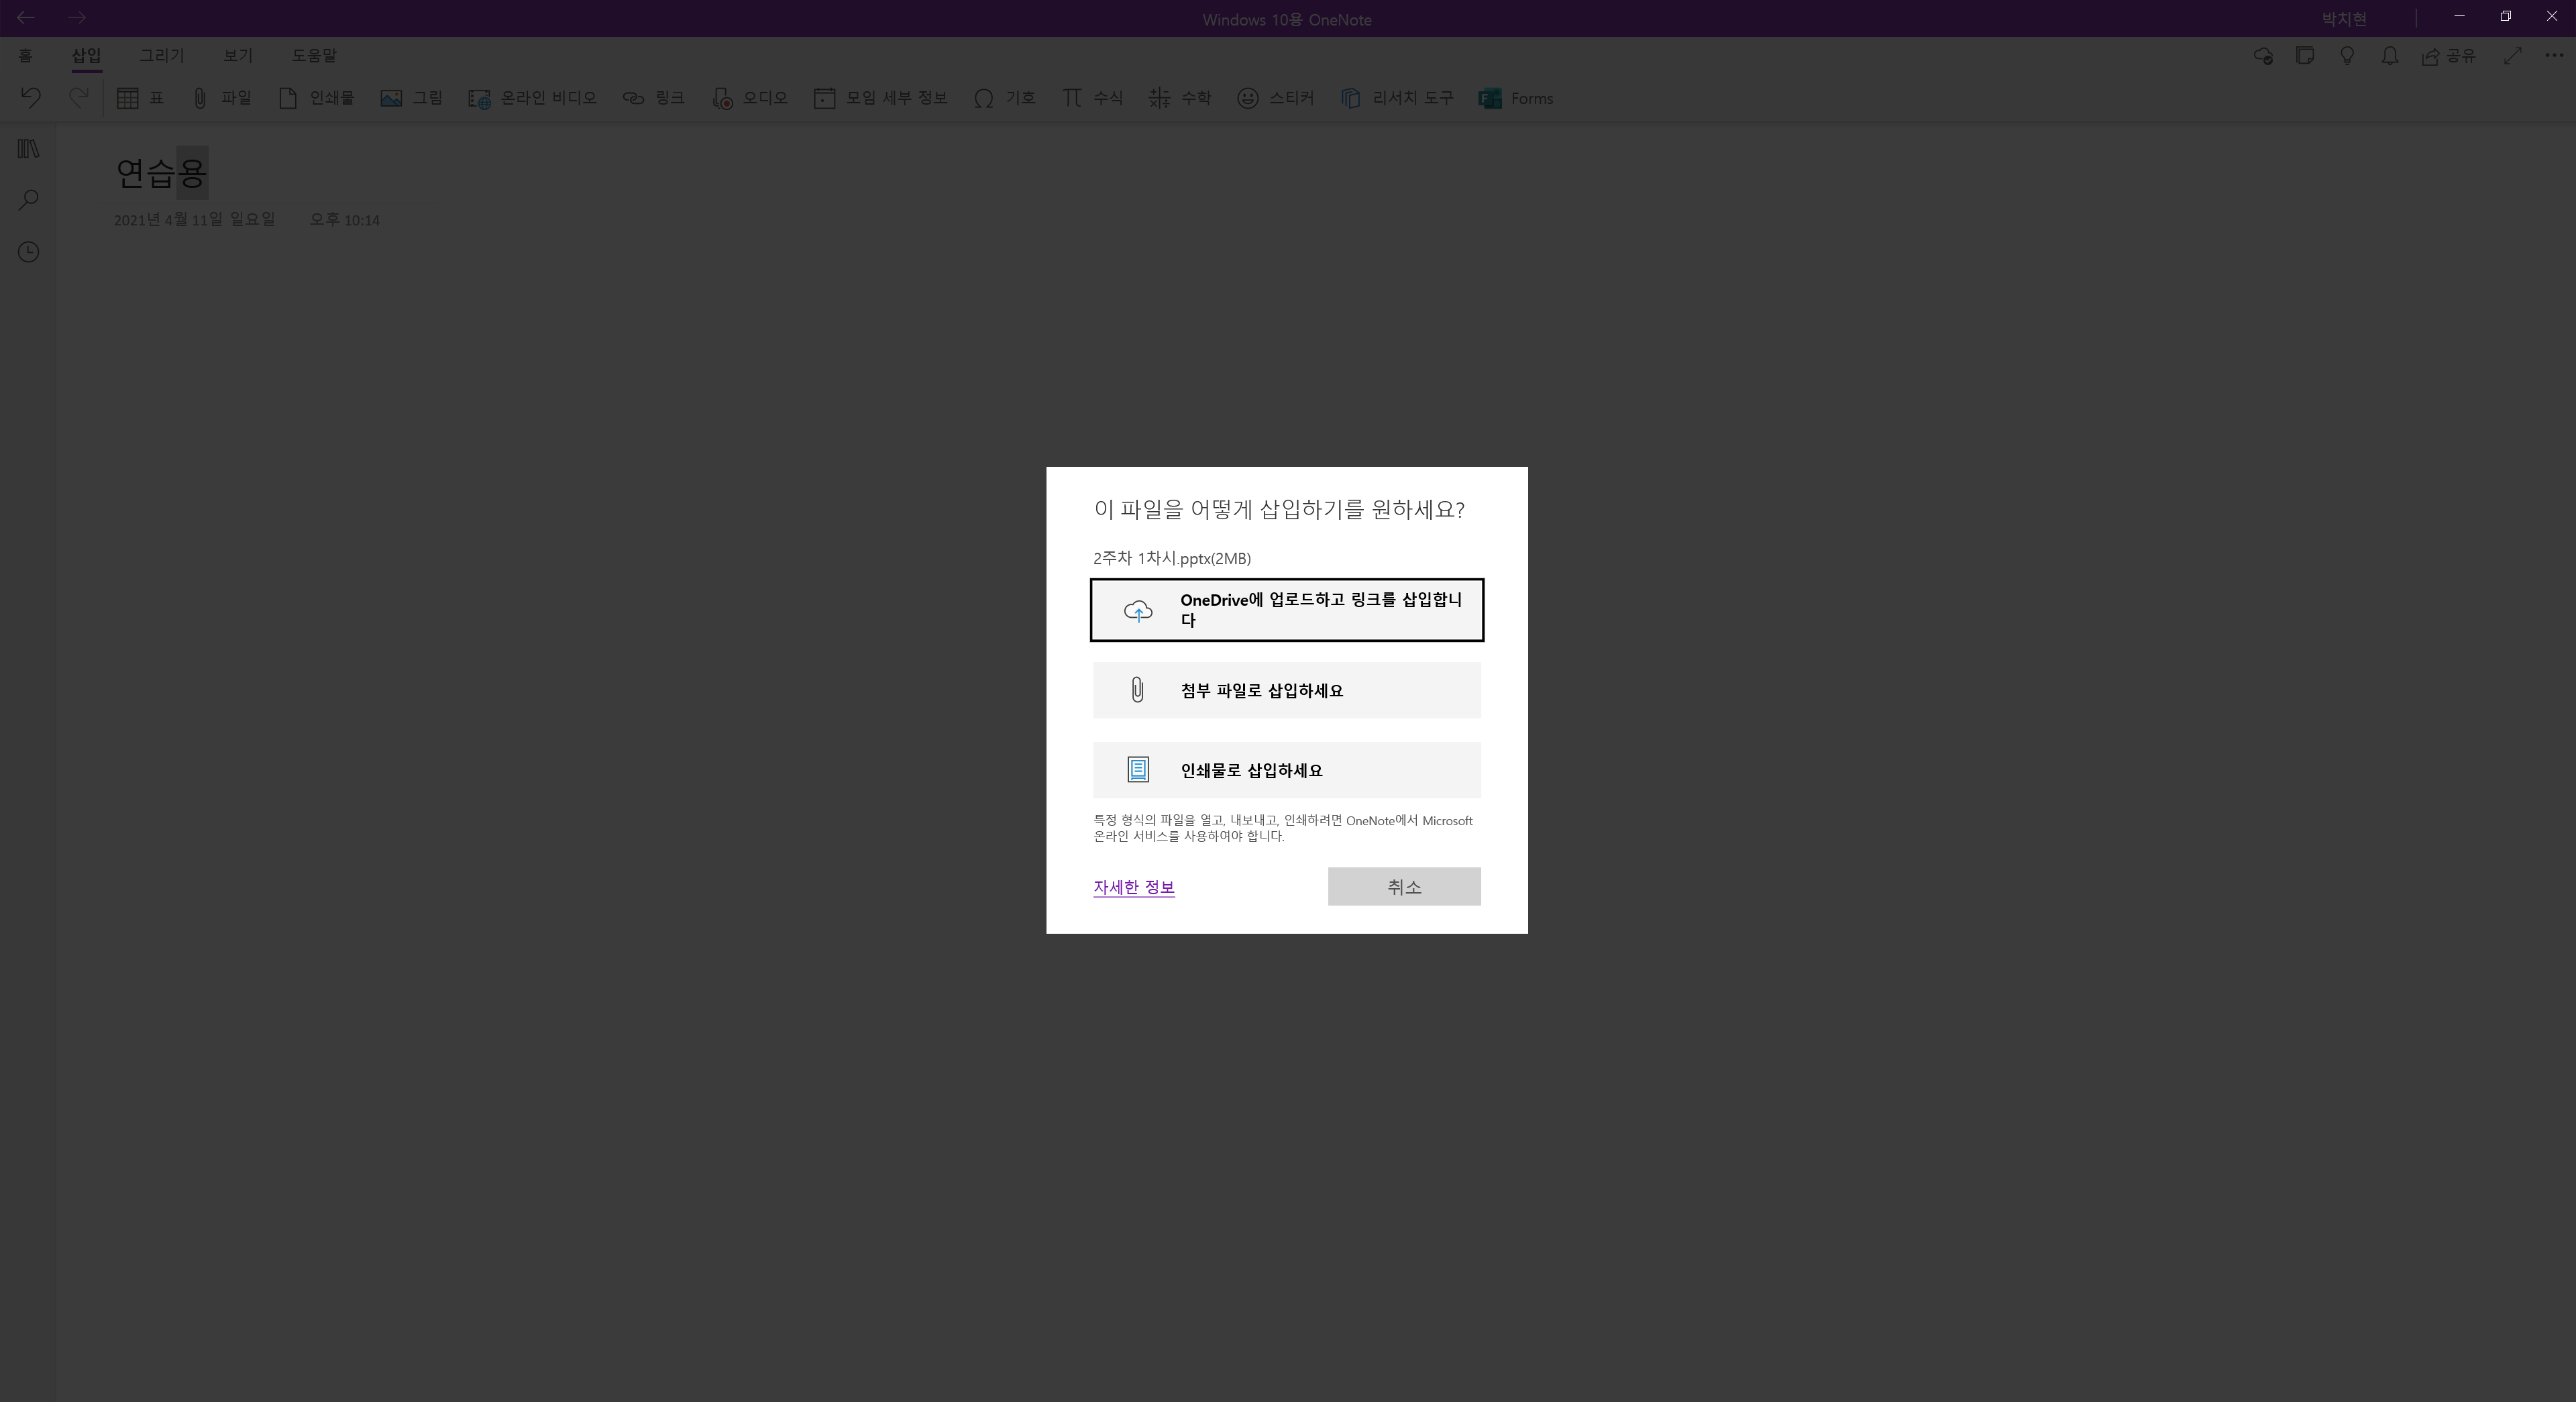Click the Forms toolbar icon
This screenshot has height=1402, width=2576.
[x=1490, y=98]
